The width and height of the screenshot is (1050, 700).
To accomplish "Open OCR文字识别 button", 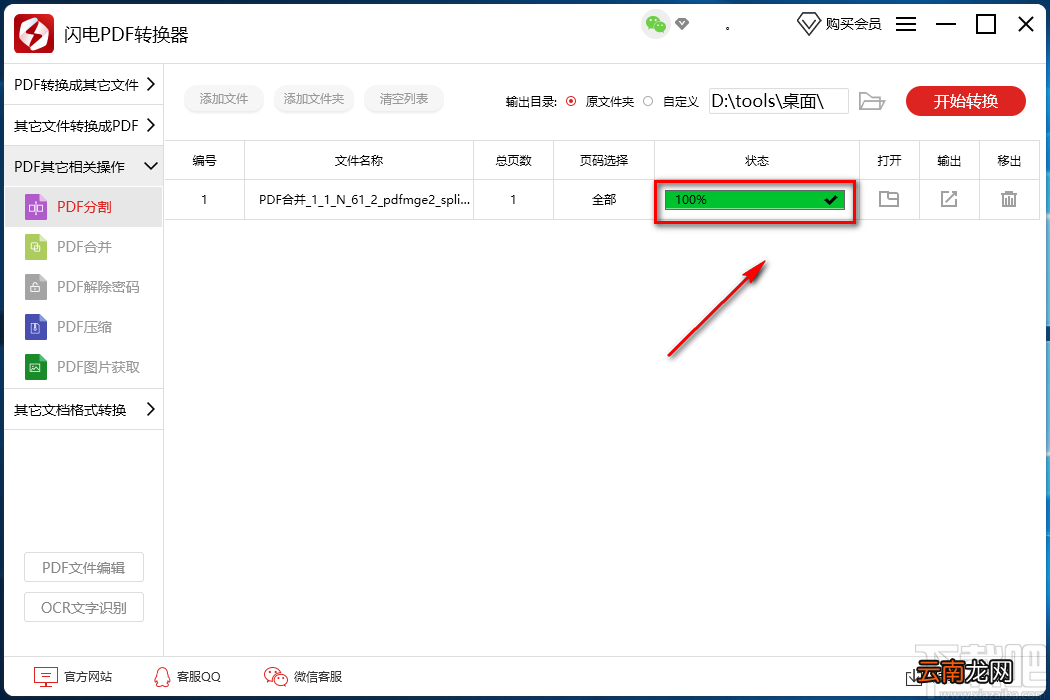I will [x=84, y=608].
